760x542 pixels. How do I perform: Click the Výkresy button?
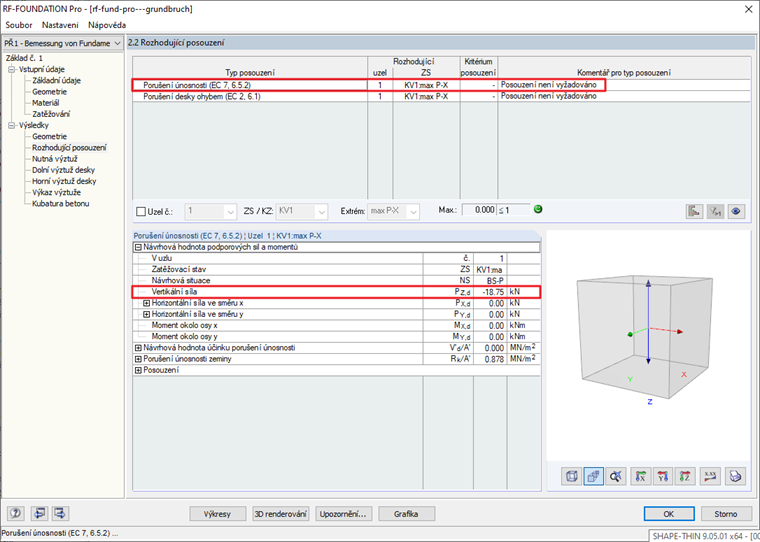tap(218, 514)
